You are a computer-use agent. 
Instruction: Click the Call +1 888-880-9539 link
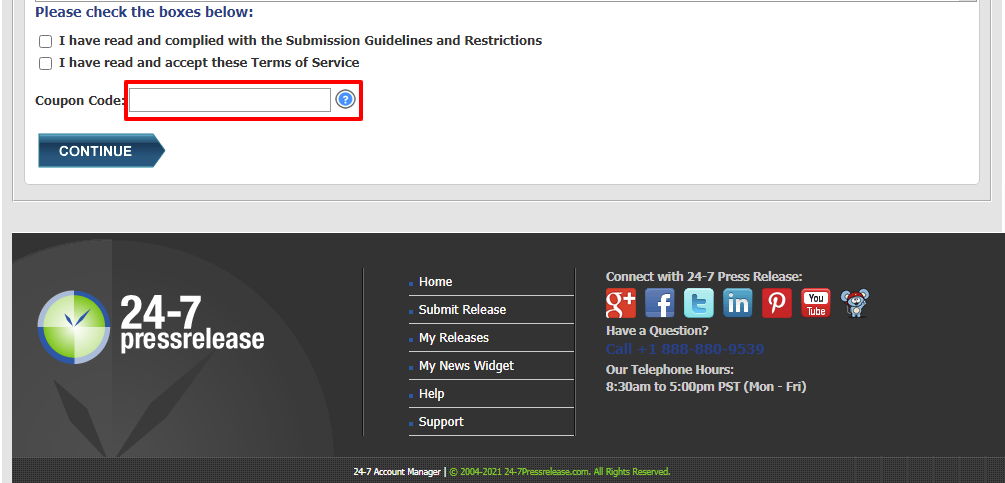[x=685, y=349]
